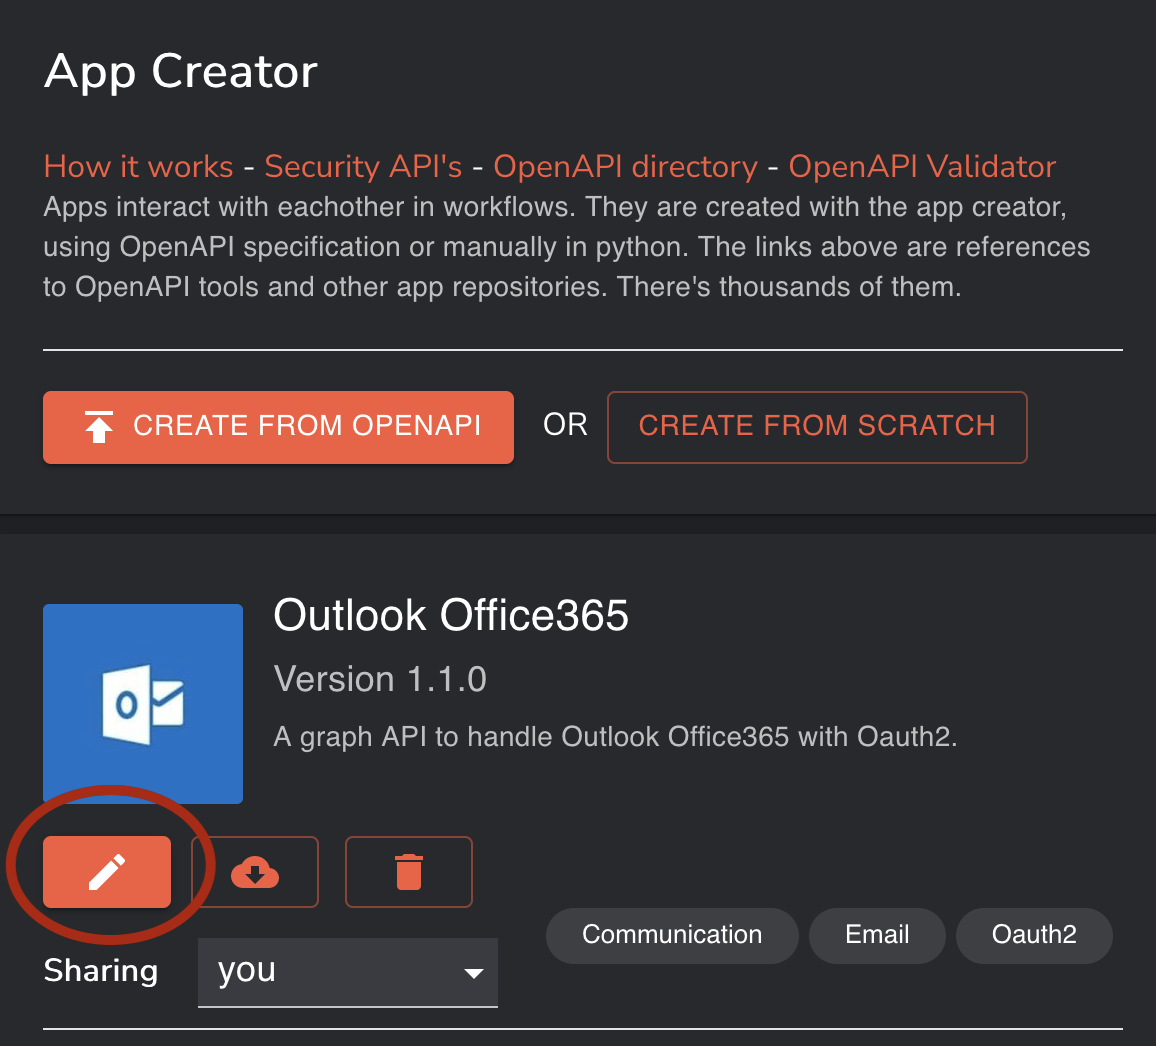Image resolution: width=1156 pixels, height=1046 pixels.
Task: Follow the Security API's link
Action: point(363,166)
